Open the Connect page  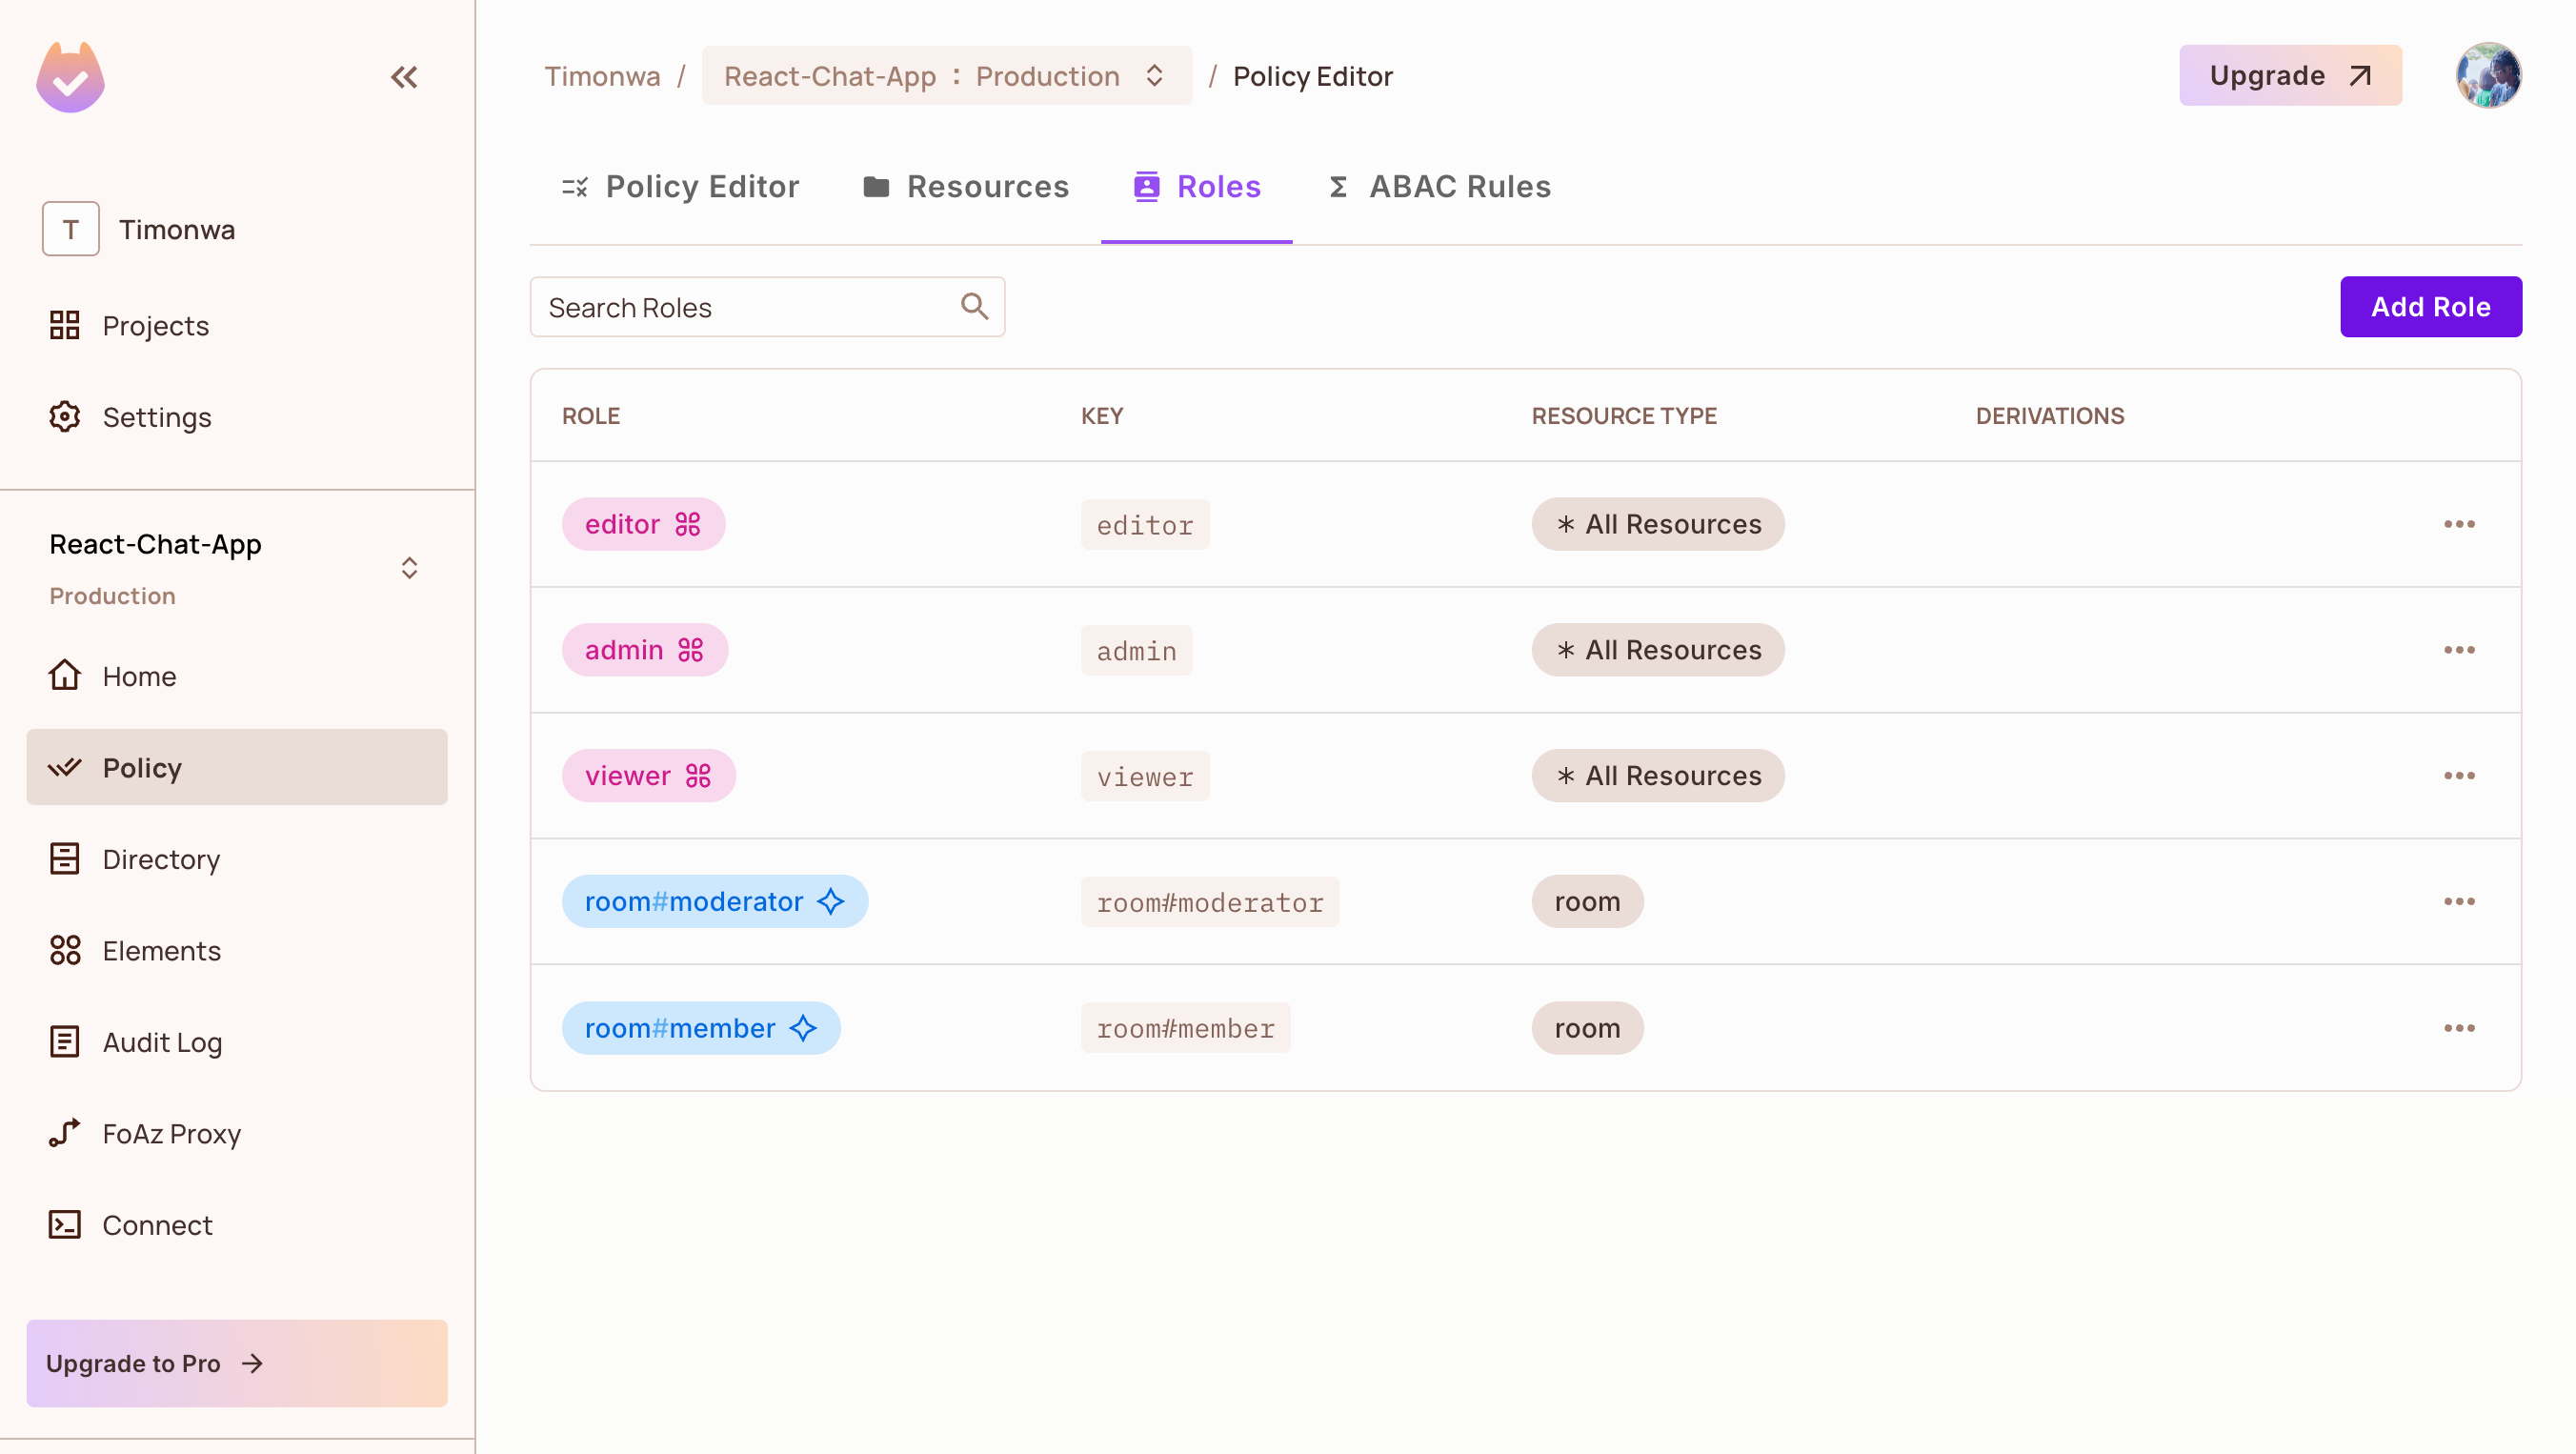(157, 1224)
